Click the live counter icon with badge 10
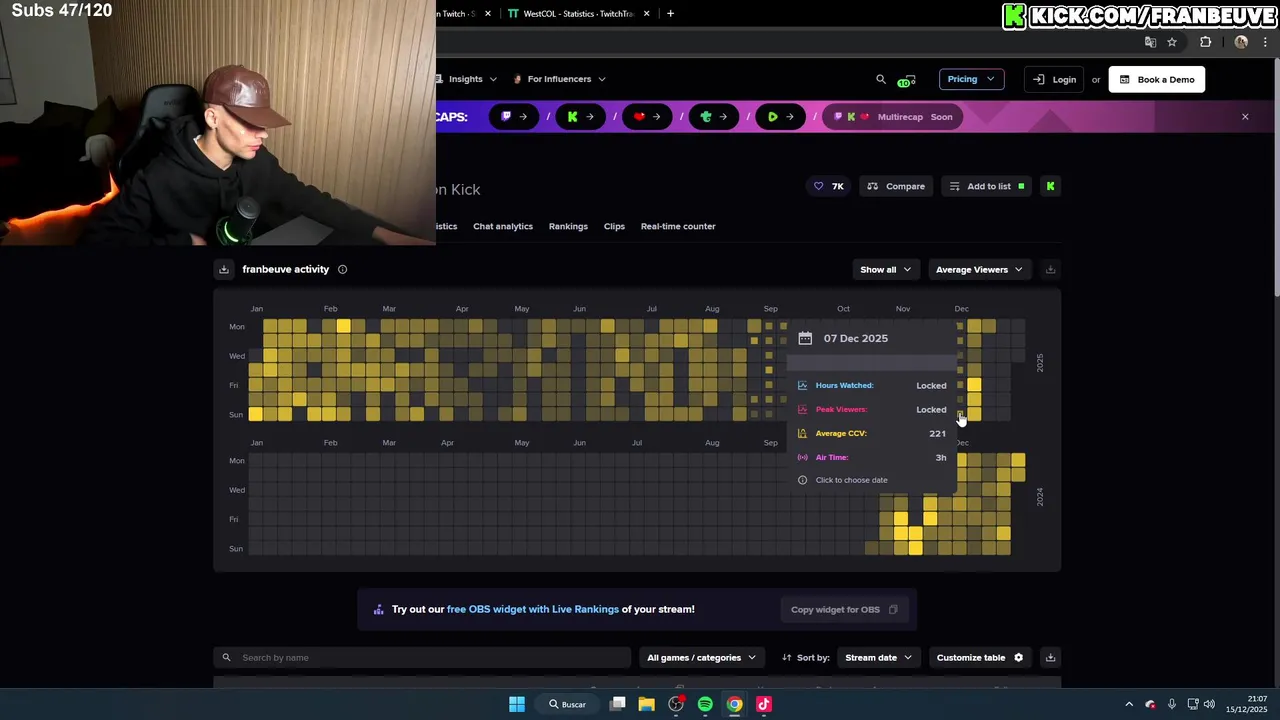1280x720 pixels. [907, 80]
